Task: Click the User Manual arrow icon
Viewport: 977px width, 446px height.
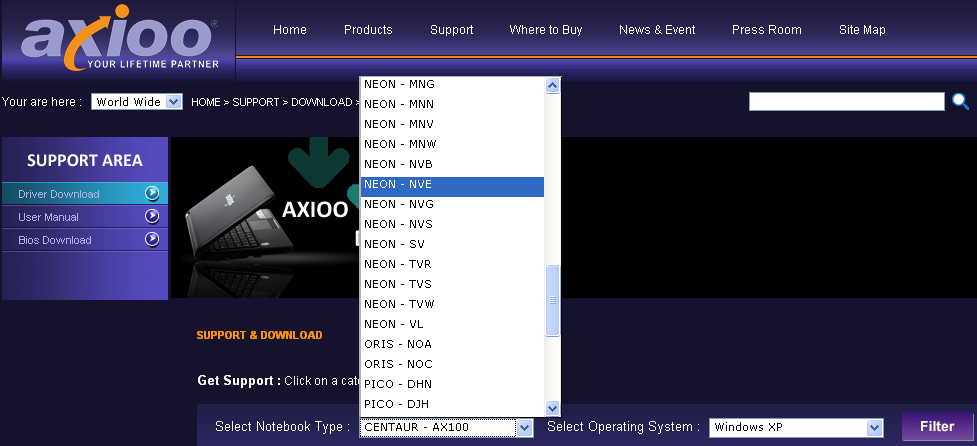Action: point(152,217)
